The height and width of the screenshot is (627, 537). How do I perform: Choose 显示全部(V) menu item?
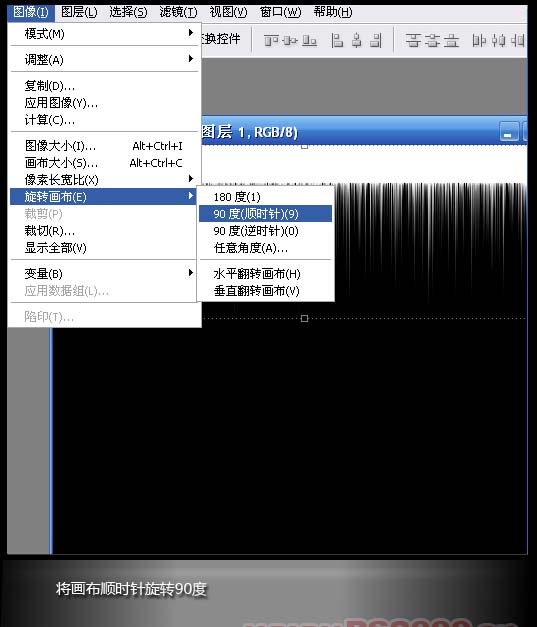point(103,248)
